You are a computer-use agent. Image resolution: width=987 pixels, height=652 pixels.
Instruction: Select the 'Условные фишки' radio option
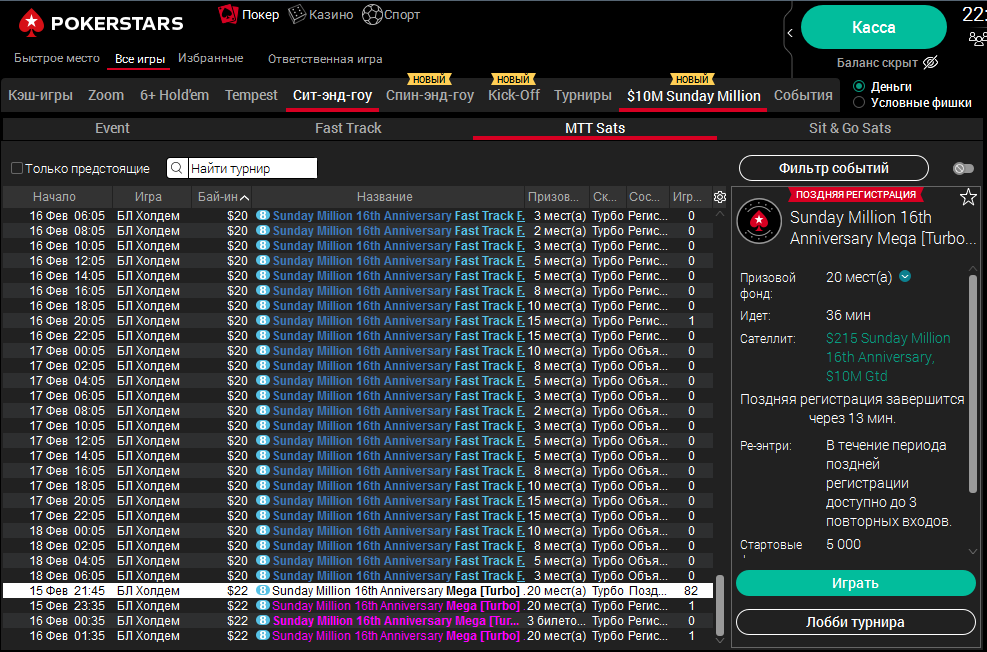(x=859, y=102)
